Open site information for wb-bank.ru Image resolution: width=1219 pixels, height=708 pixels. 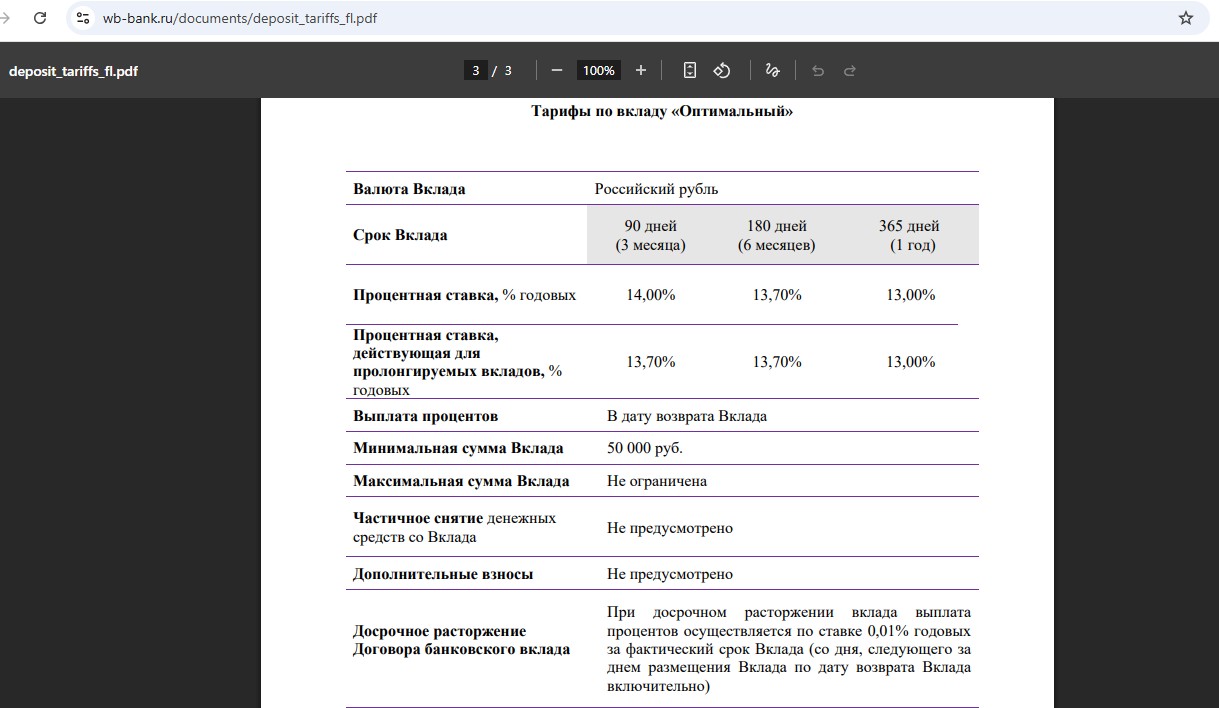point(83,18)
